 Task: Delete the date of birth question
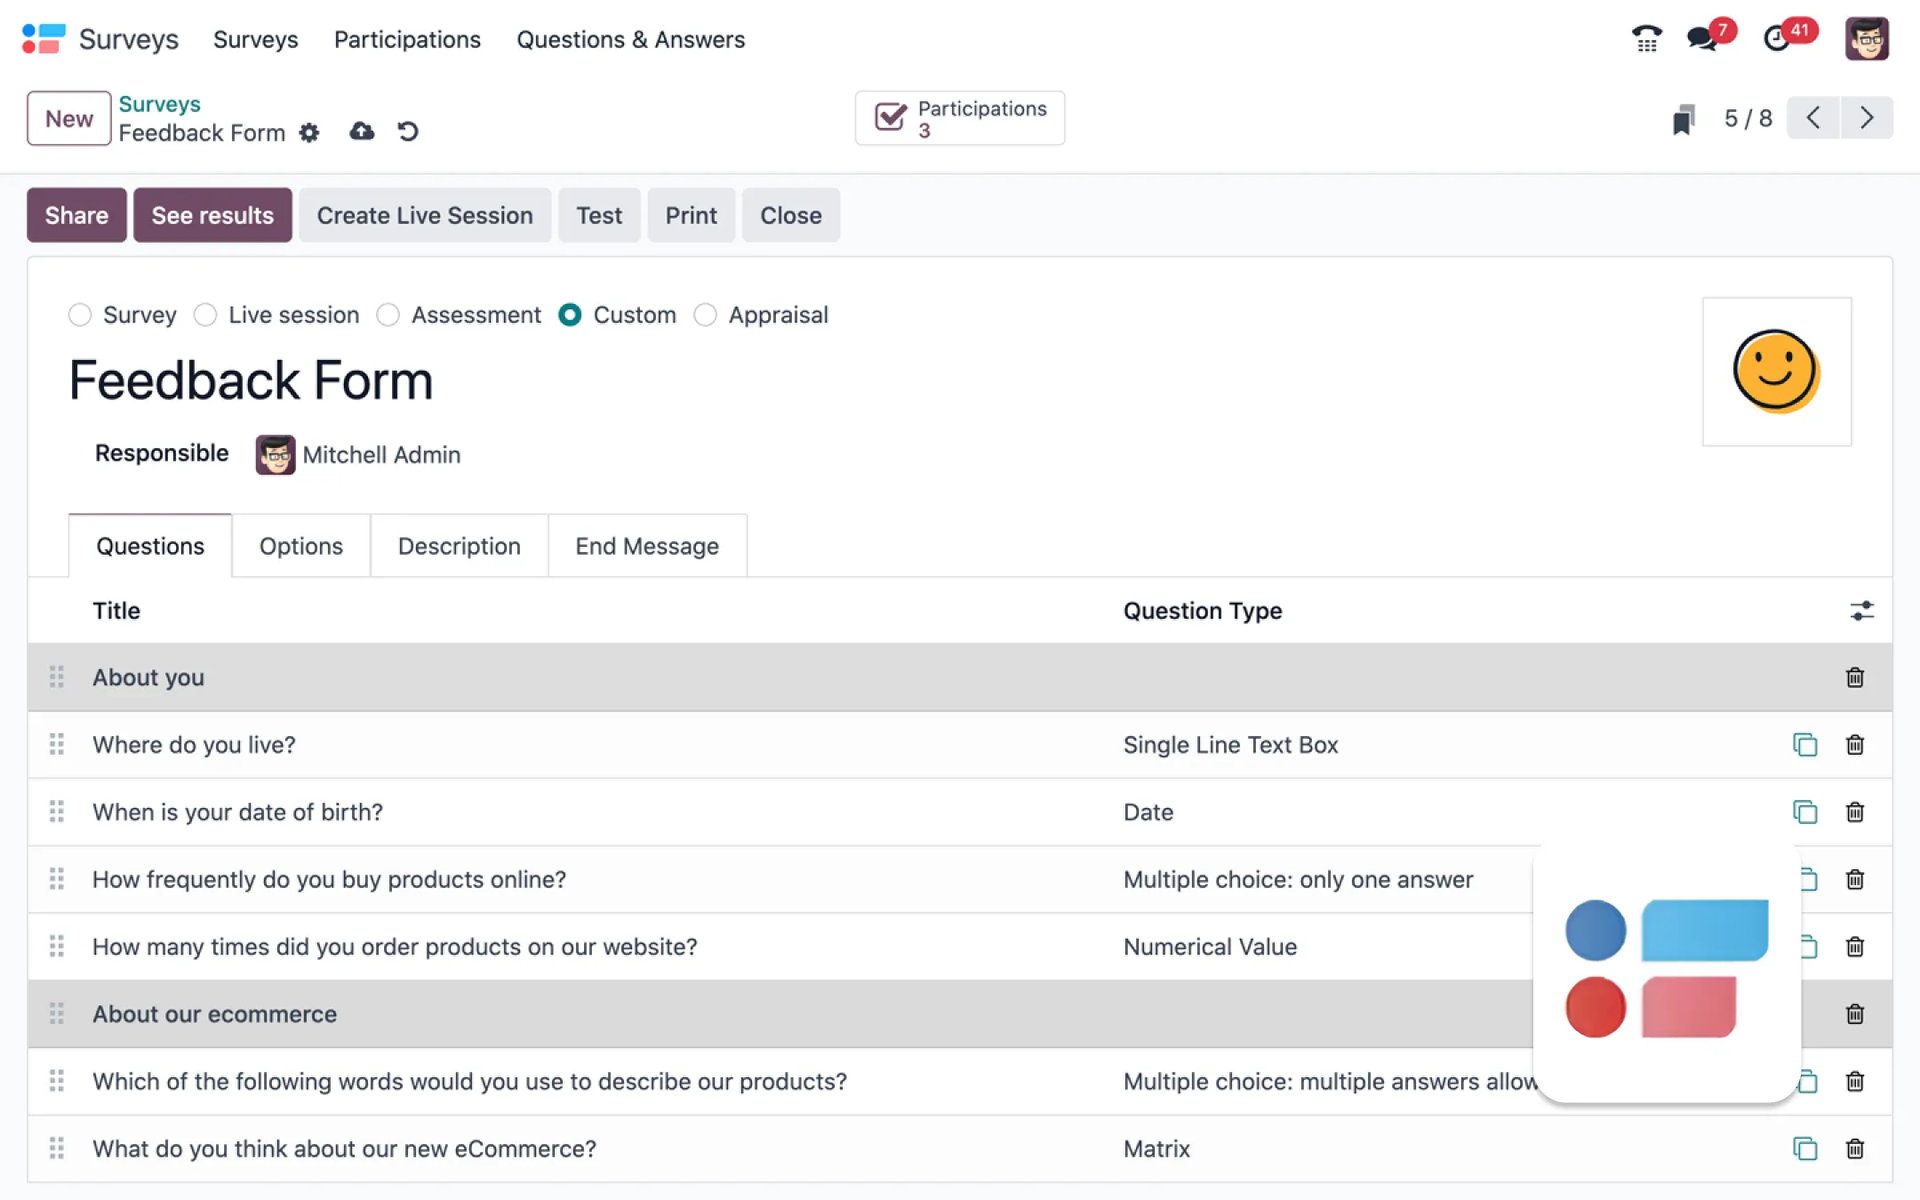pos(1855,812)
